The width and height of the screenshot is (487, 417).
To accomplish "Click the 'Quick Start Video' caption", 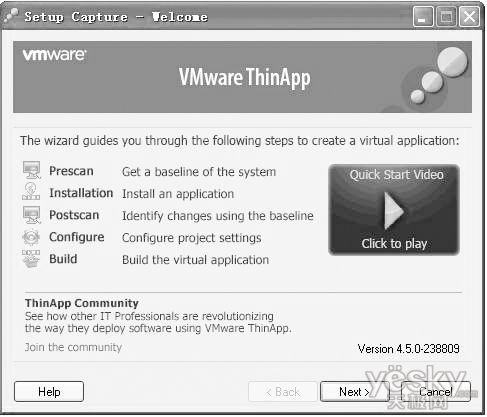I will (397, 175).
